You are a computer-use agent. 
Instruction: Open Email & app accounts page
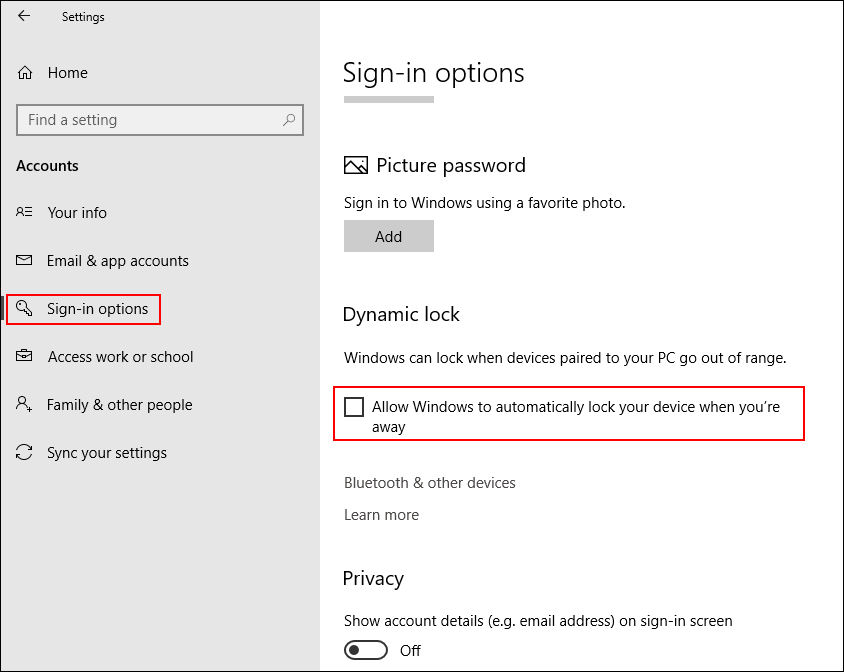point(117,261)
